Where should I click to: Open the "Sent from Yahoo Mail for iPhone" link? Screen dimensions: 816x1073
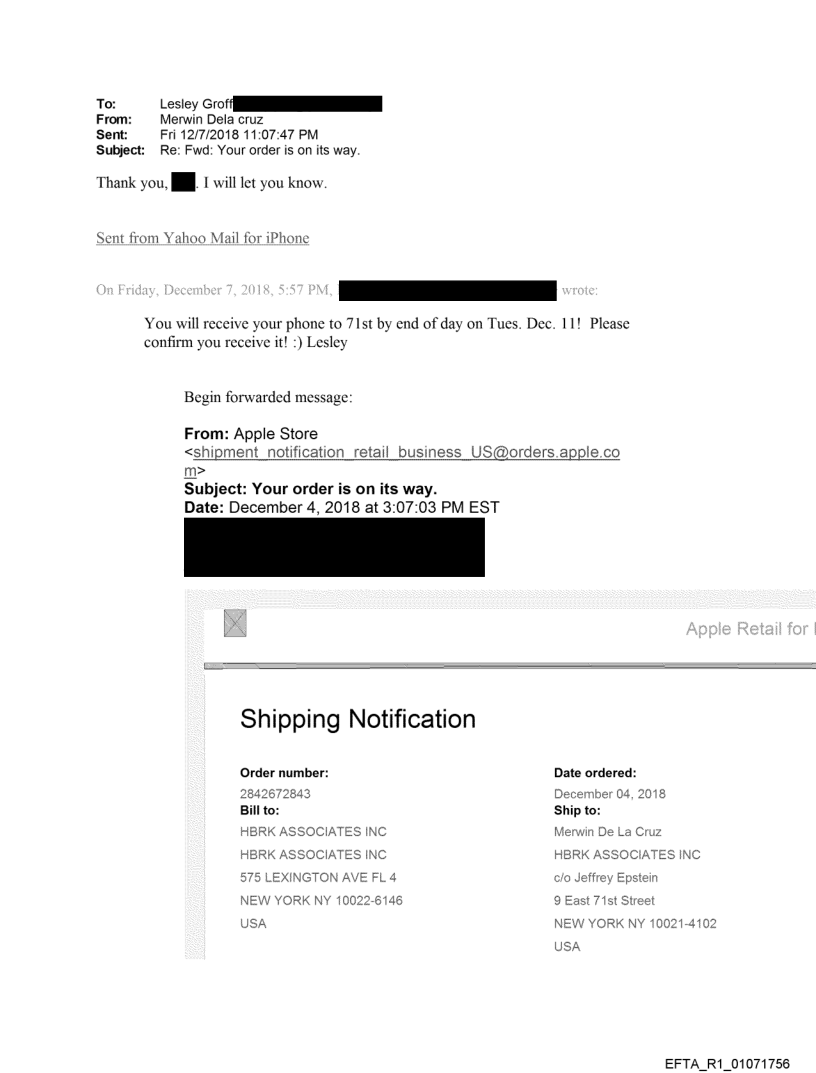(203, 238)
